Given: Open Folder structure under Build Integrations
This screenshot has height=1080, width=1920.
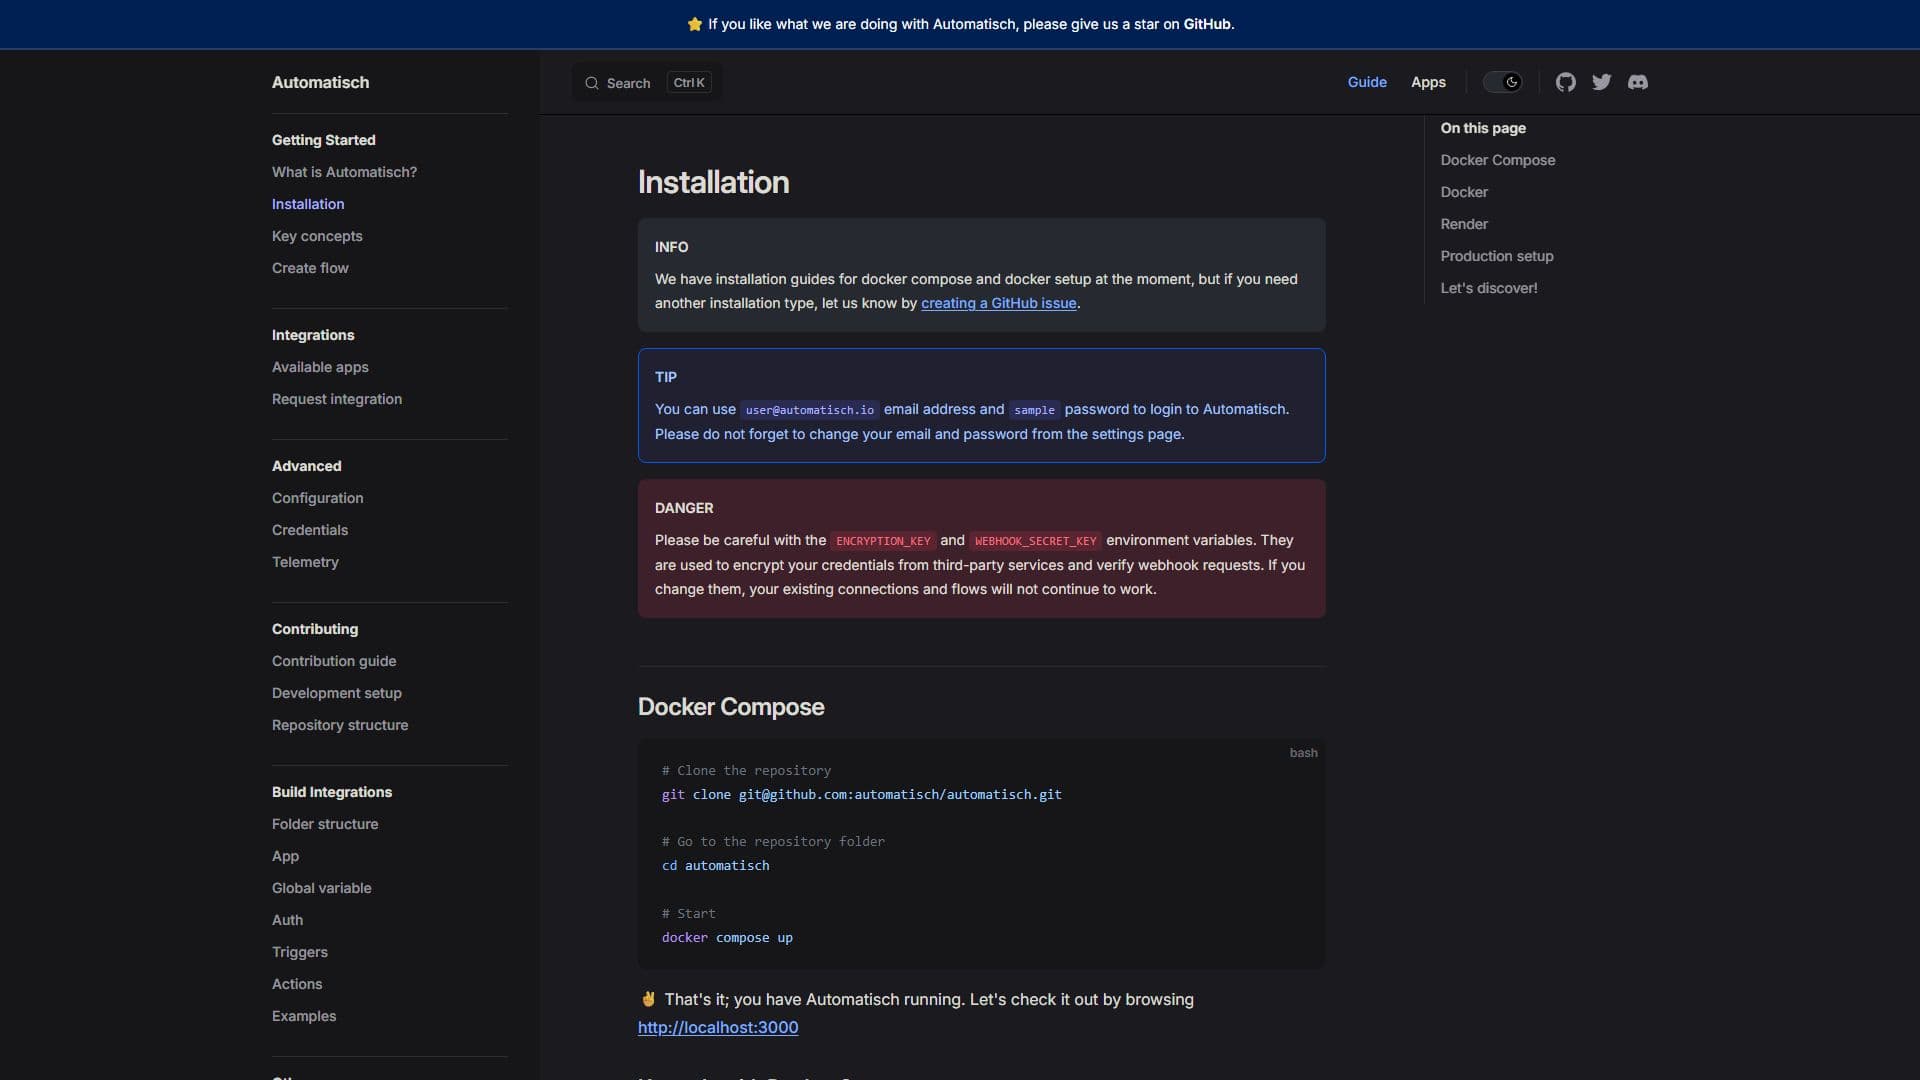Looking at the screenshot, I should pyautogui.click(x=325, y=824).
